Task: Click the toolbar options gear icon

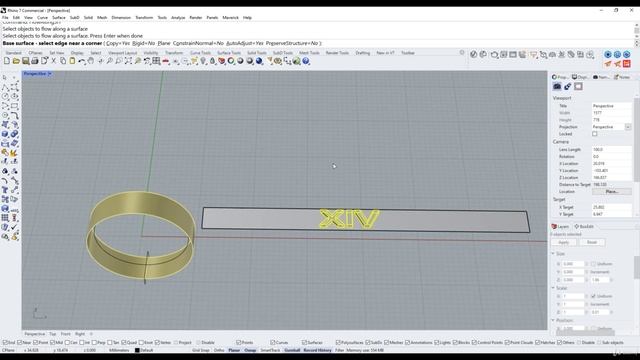Action: coord(462,53)
